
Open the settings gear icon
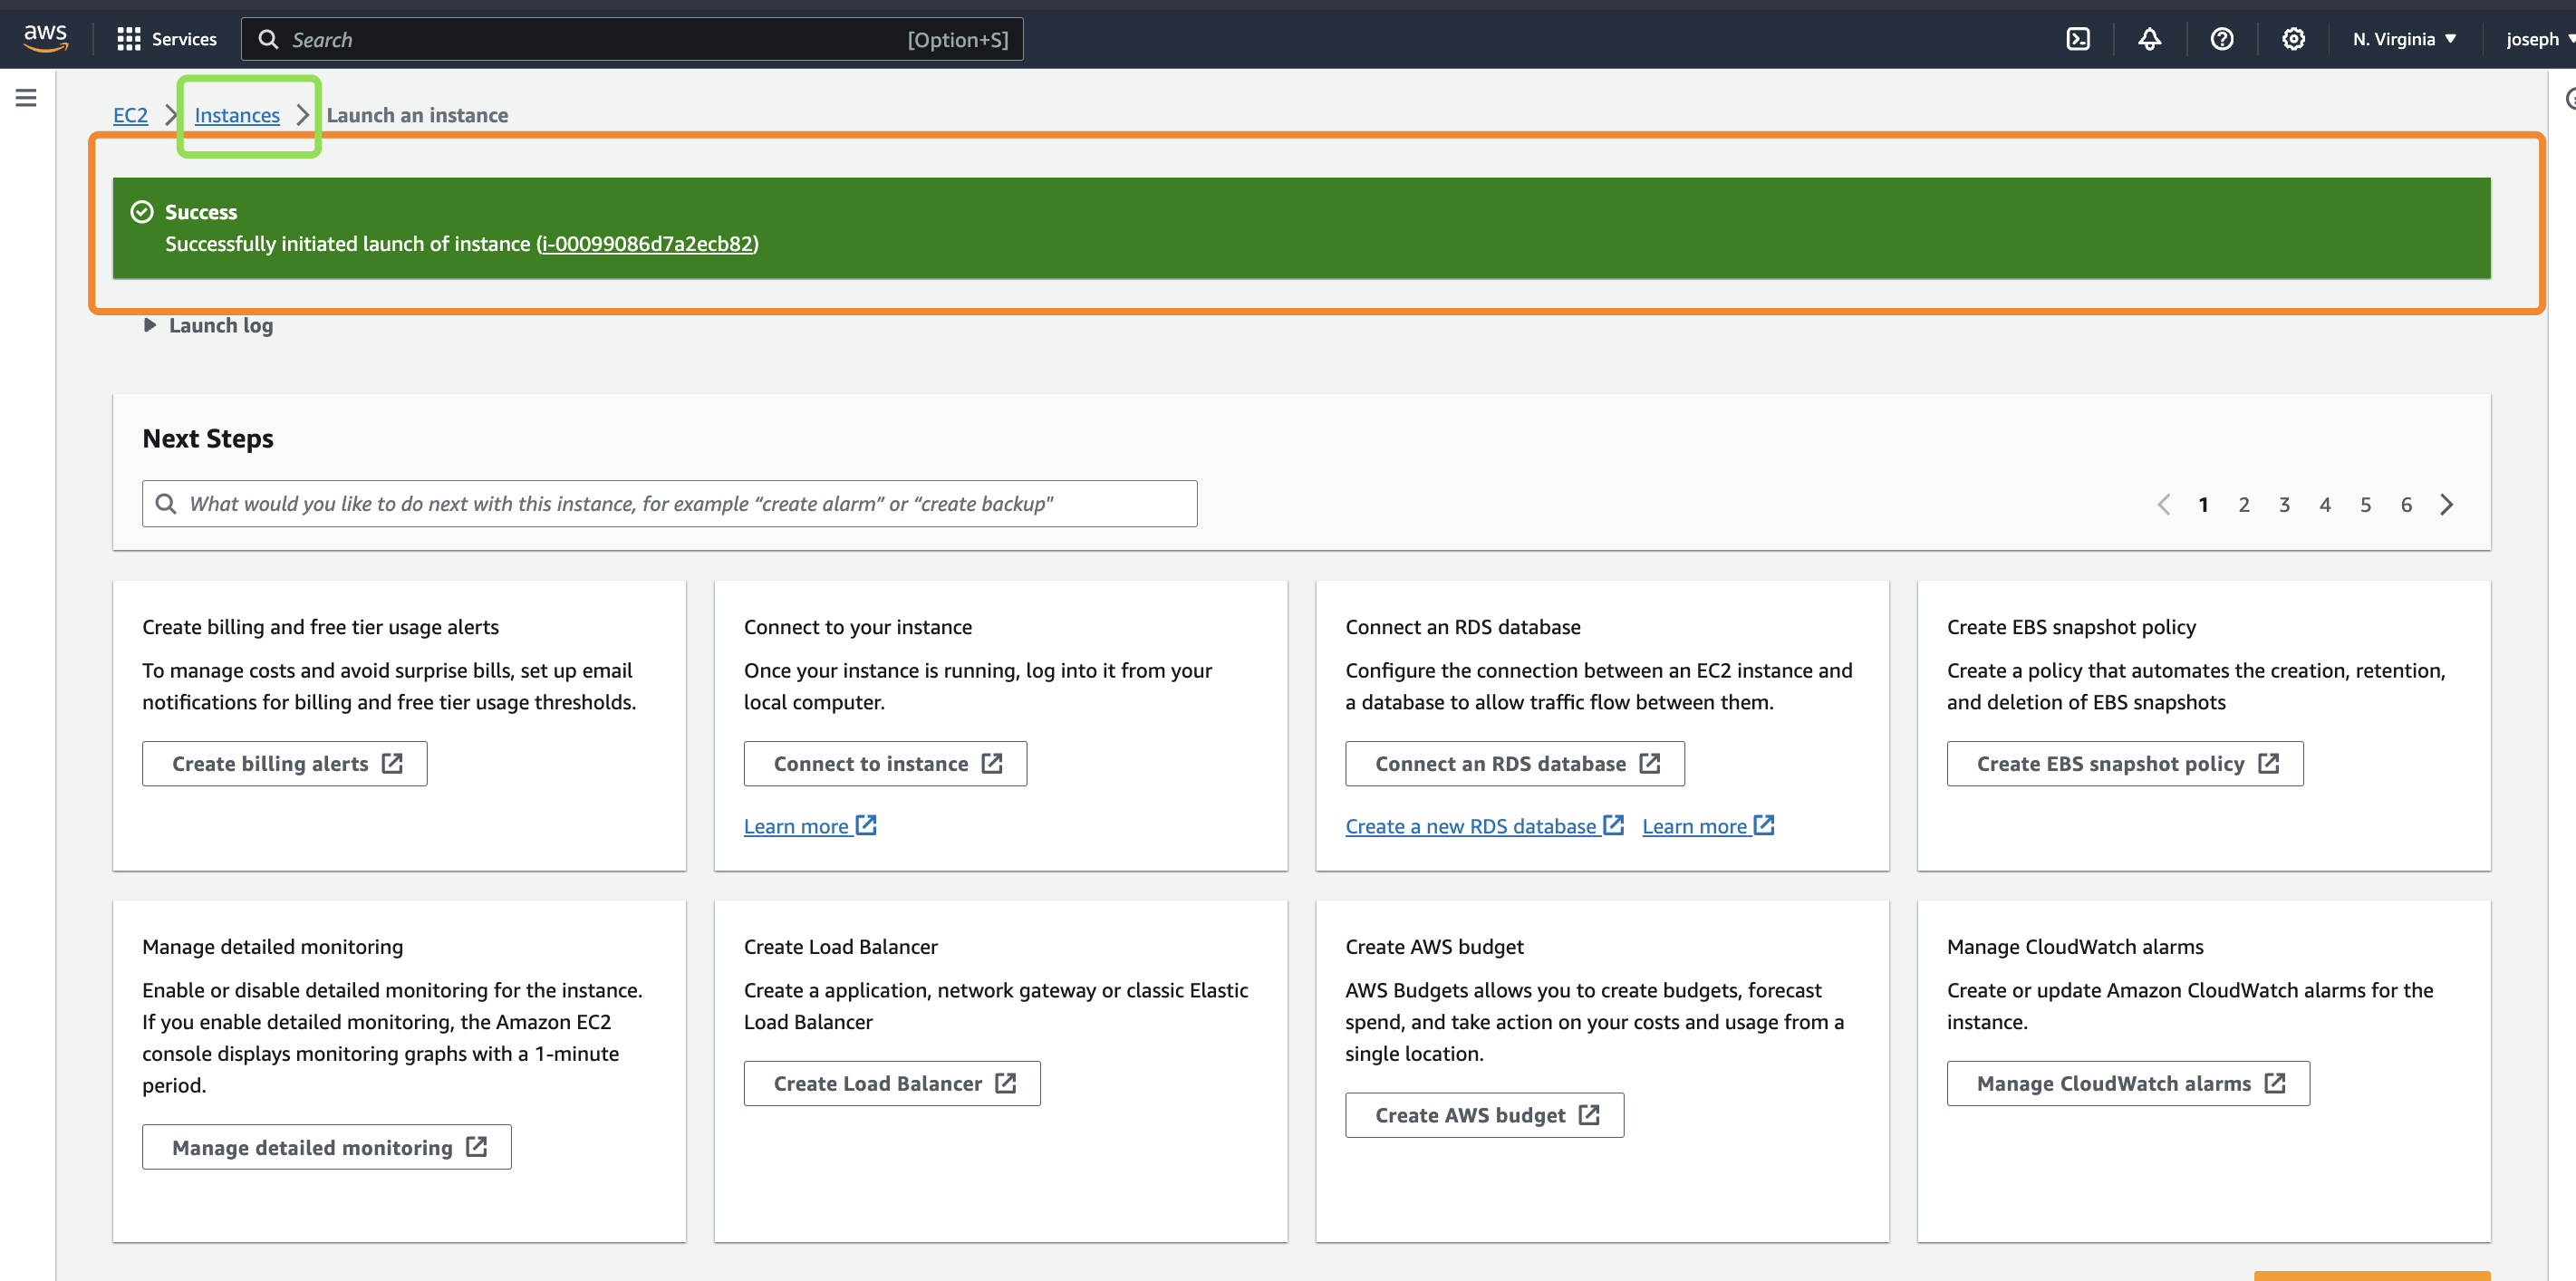[2293, 39]
